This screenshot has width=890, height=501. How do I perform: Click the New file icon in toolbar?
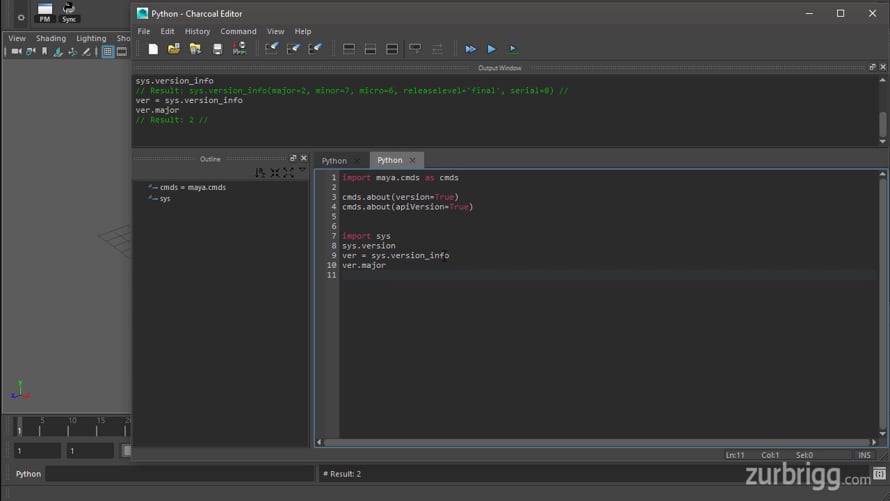(x=153, y=49)
